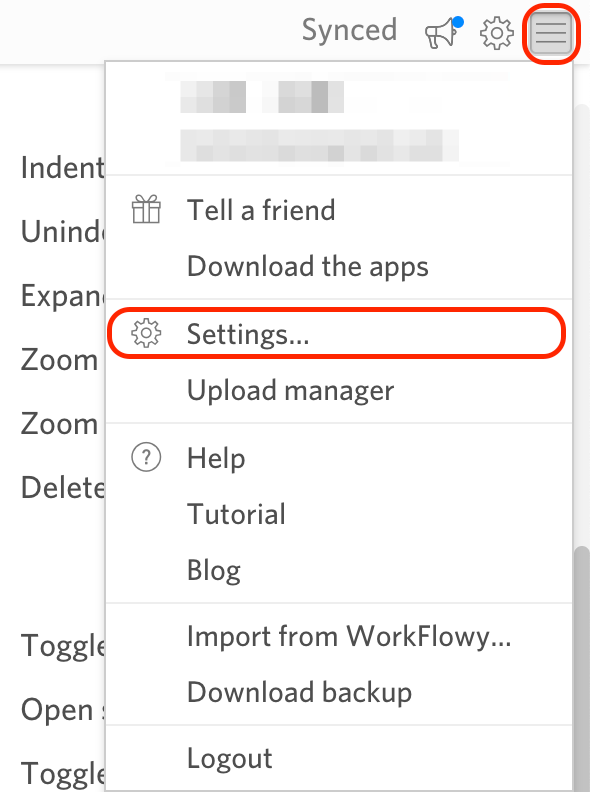Click the gear icon in top toolbar
The image size is (590, 792).
click(497, 33)
